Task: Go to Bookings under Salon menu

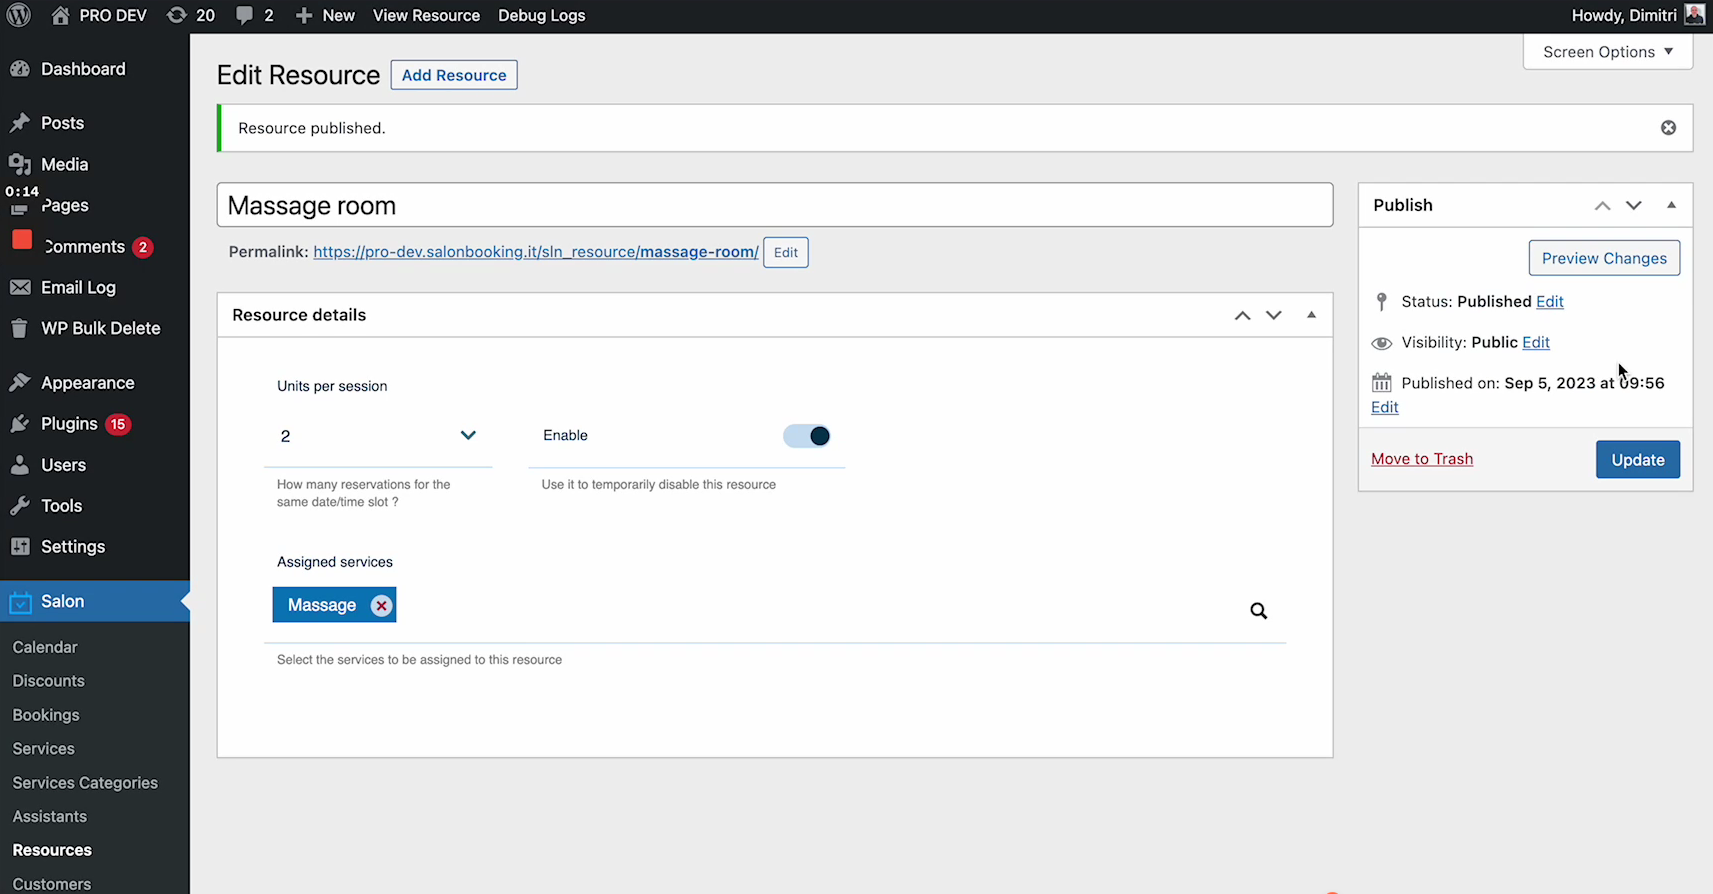Action: click(x=46, y=715)
